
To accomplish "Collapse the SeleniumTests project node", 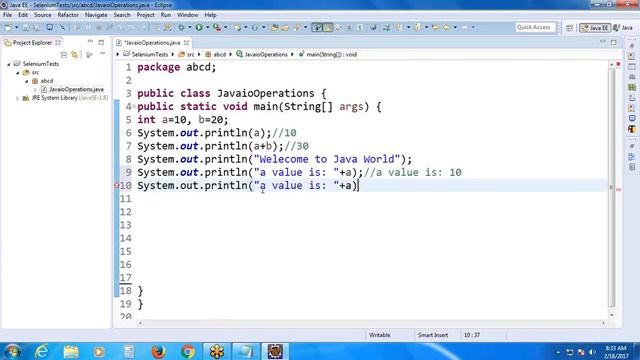I will pos(9,64).
